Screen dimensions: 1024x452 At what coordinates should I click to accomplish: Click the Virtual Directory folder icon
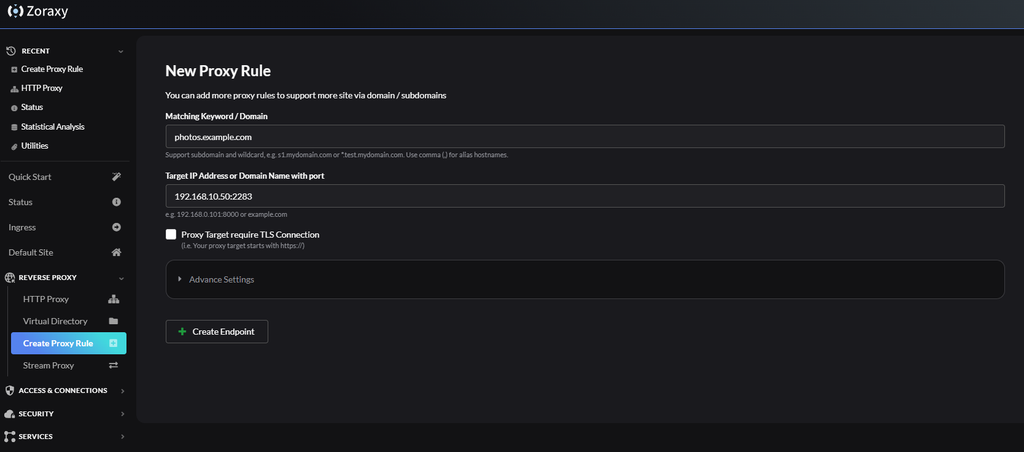pos(113,321)
